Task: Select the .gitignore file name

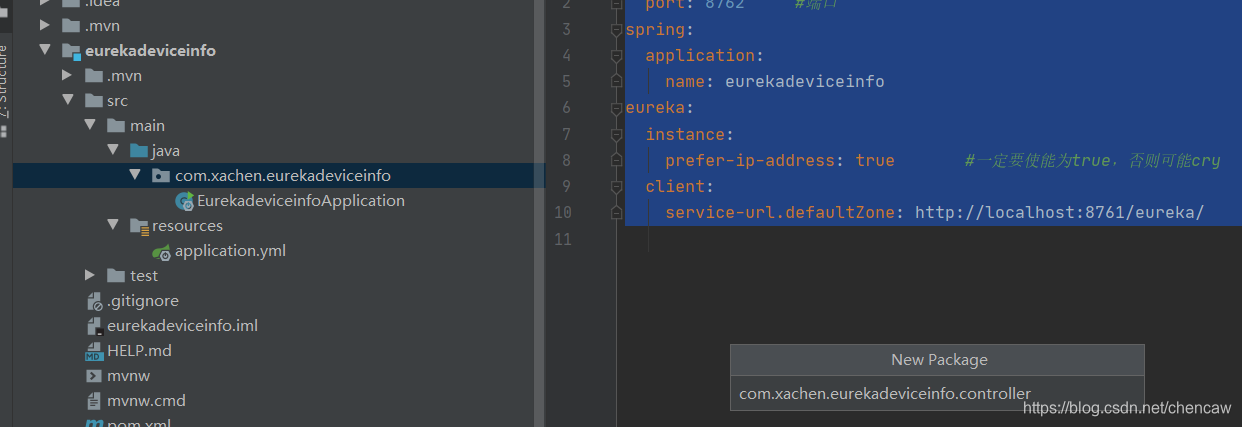Action: click(x=143, y=300)
